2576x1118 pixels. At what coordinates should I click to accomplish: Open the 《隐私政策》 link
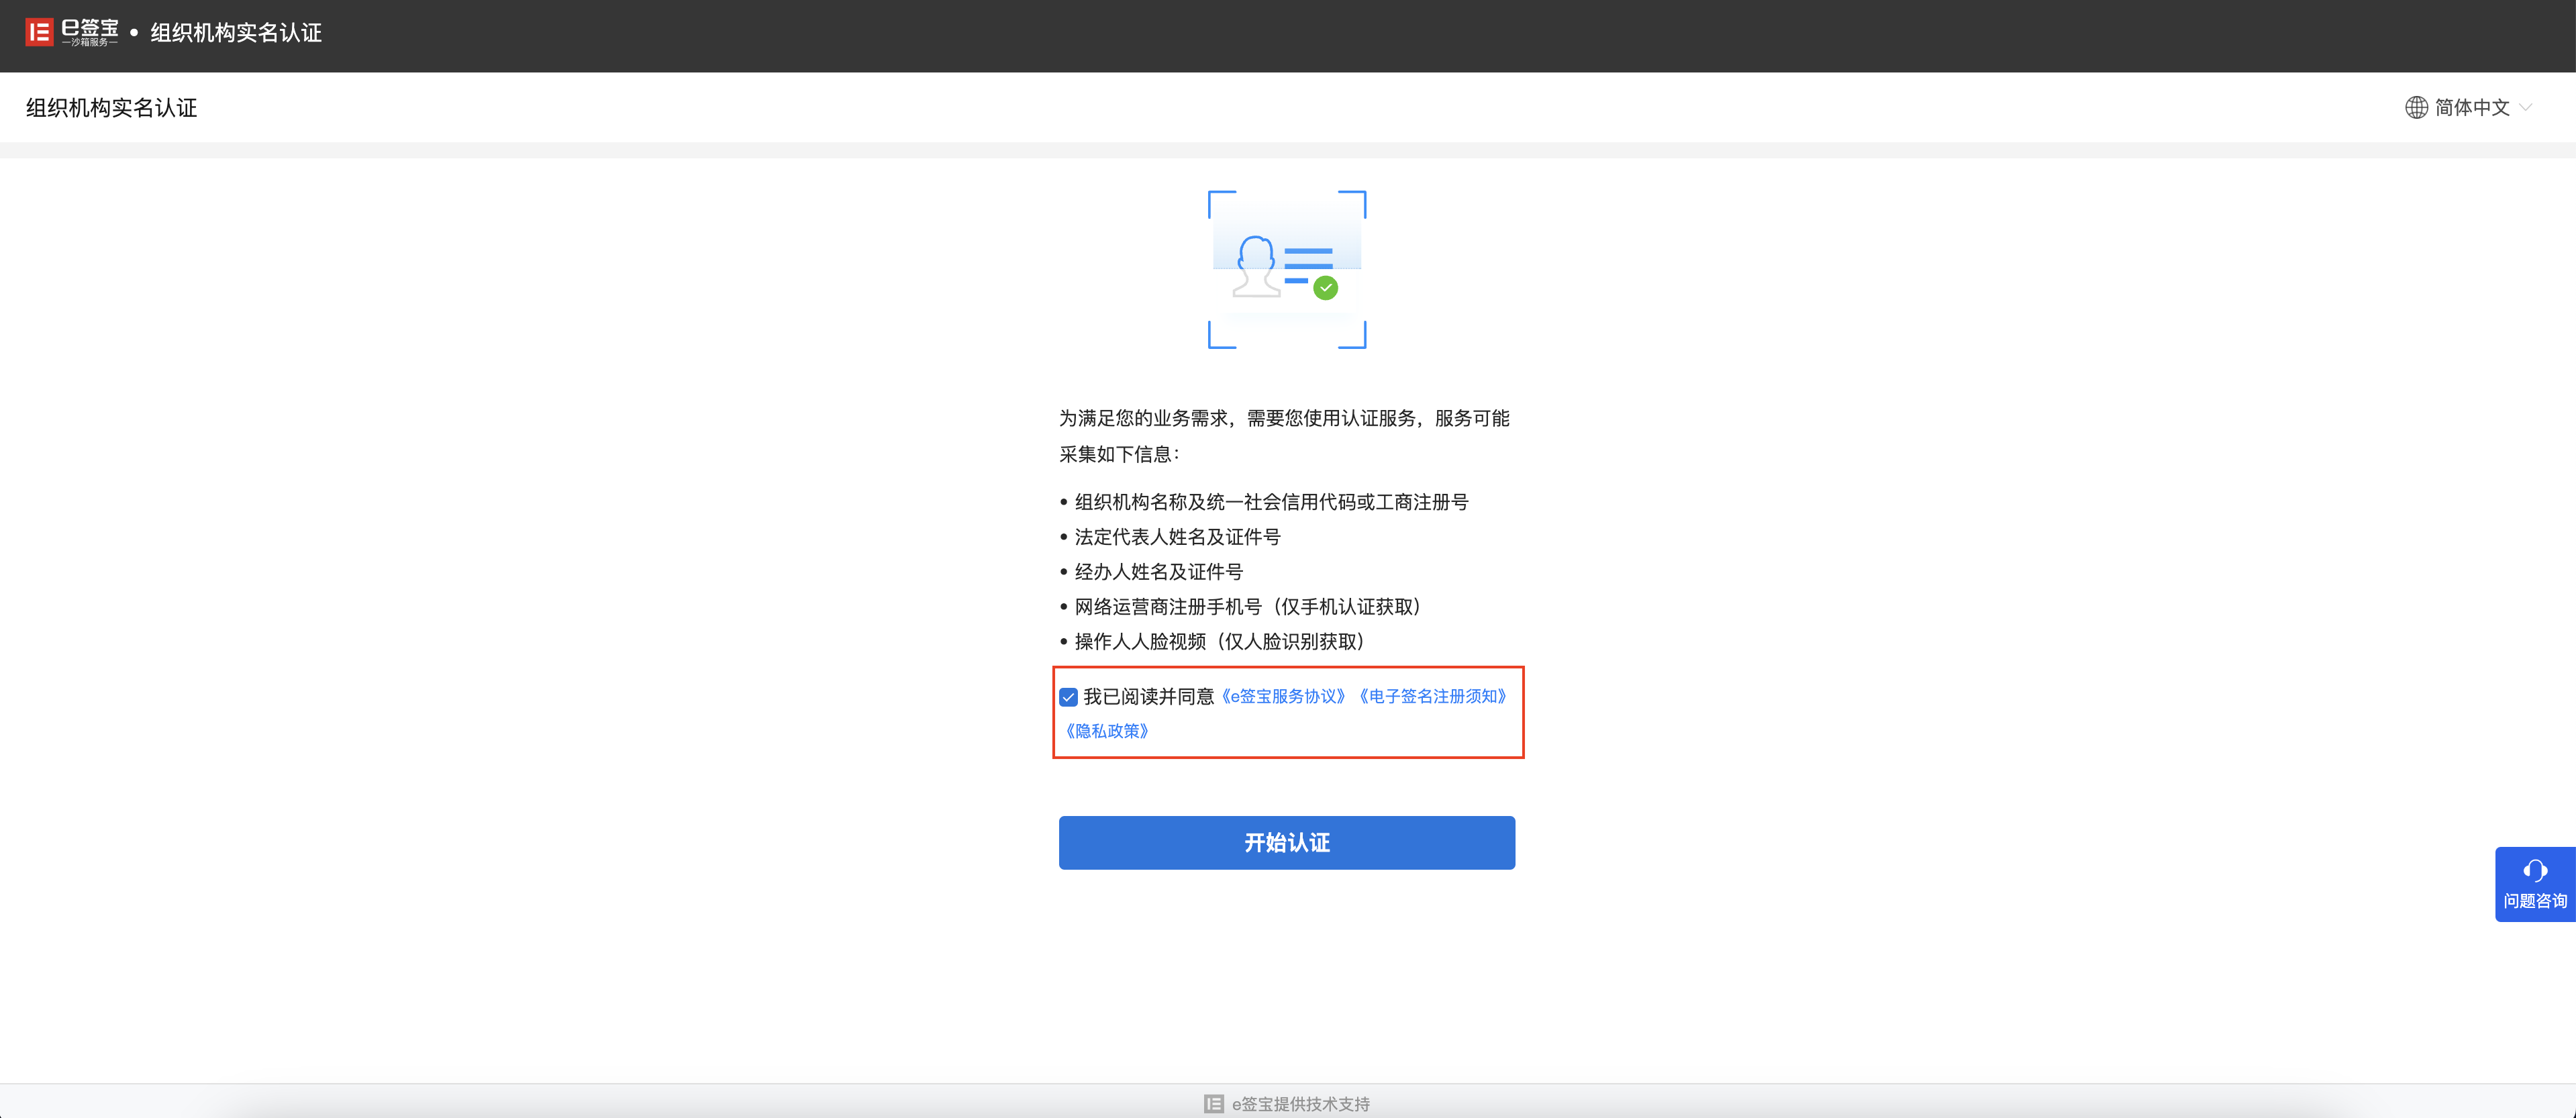coord(1107,731)
